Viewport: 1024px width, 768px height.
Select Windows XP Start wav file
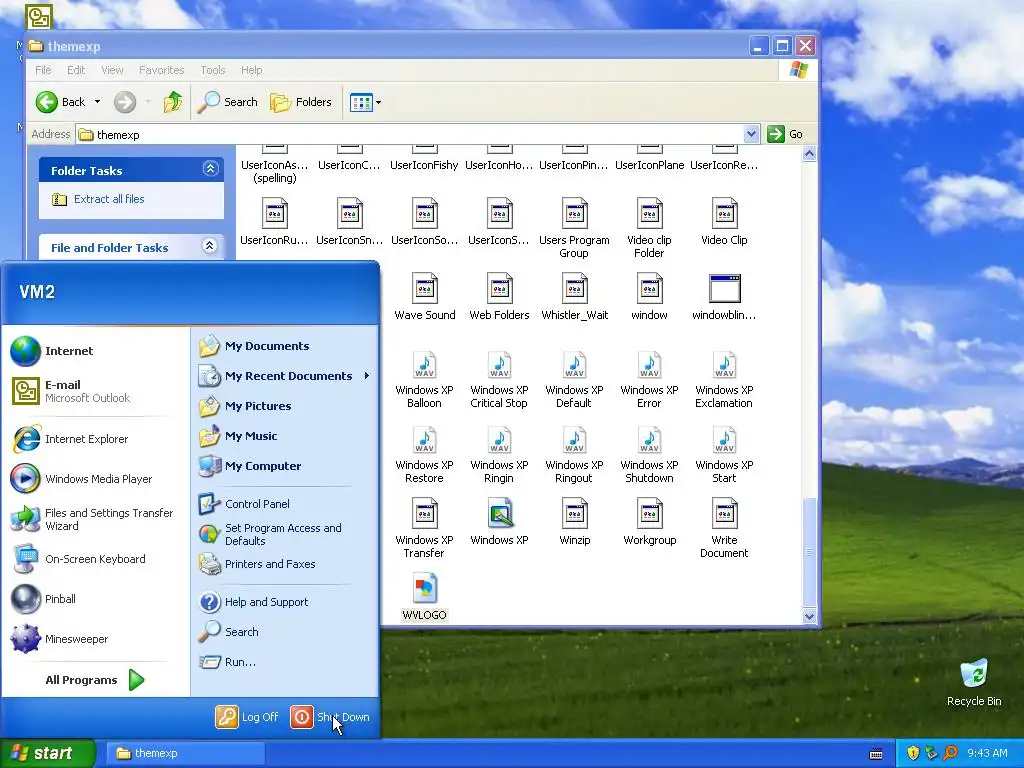coord(724,455)
